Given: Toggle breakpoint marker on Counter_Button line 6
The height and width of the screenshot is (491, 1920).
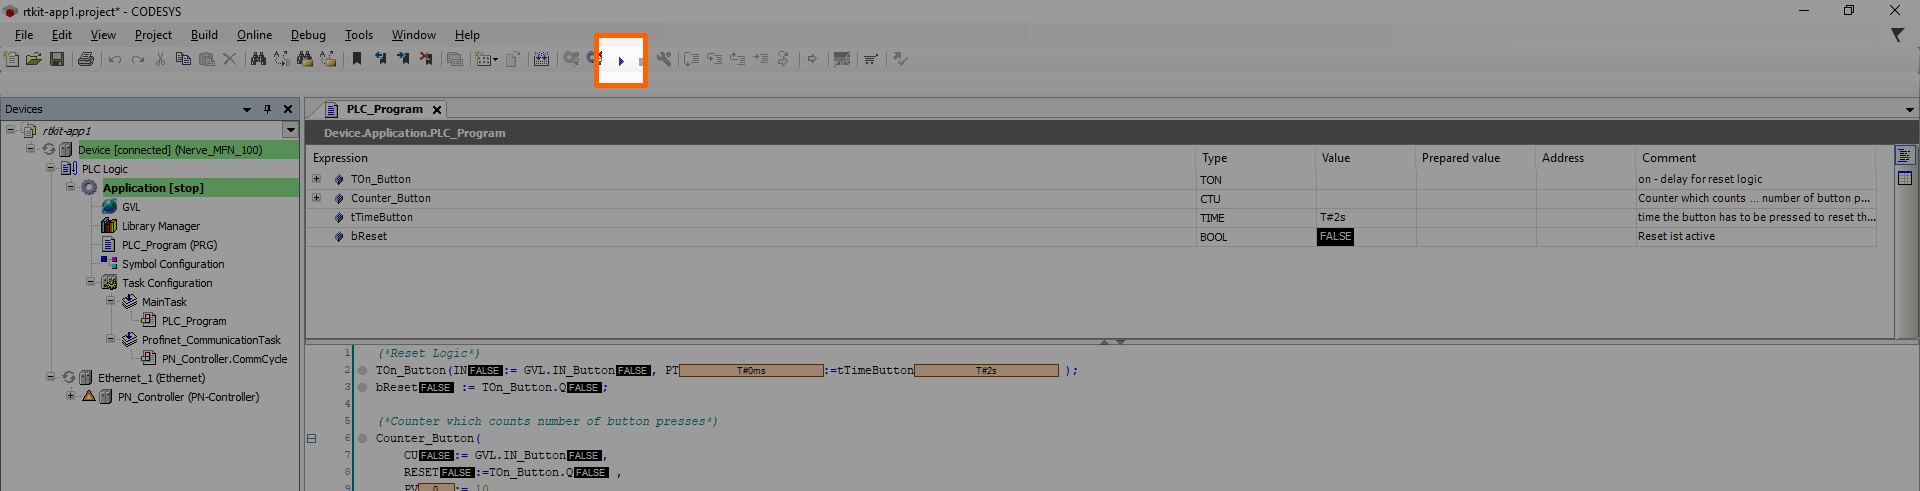Looking at the screenshot, I should tap(363, 439).
